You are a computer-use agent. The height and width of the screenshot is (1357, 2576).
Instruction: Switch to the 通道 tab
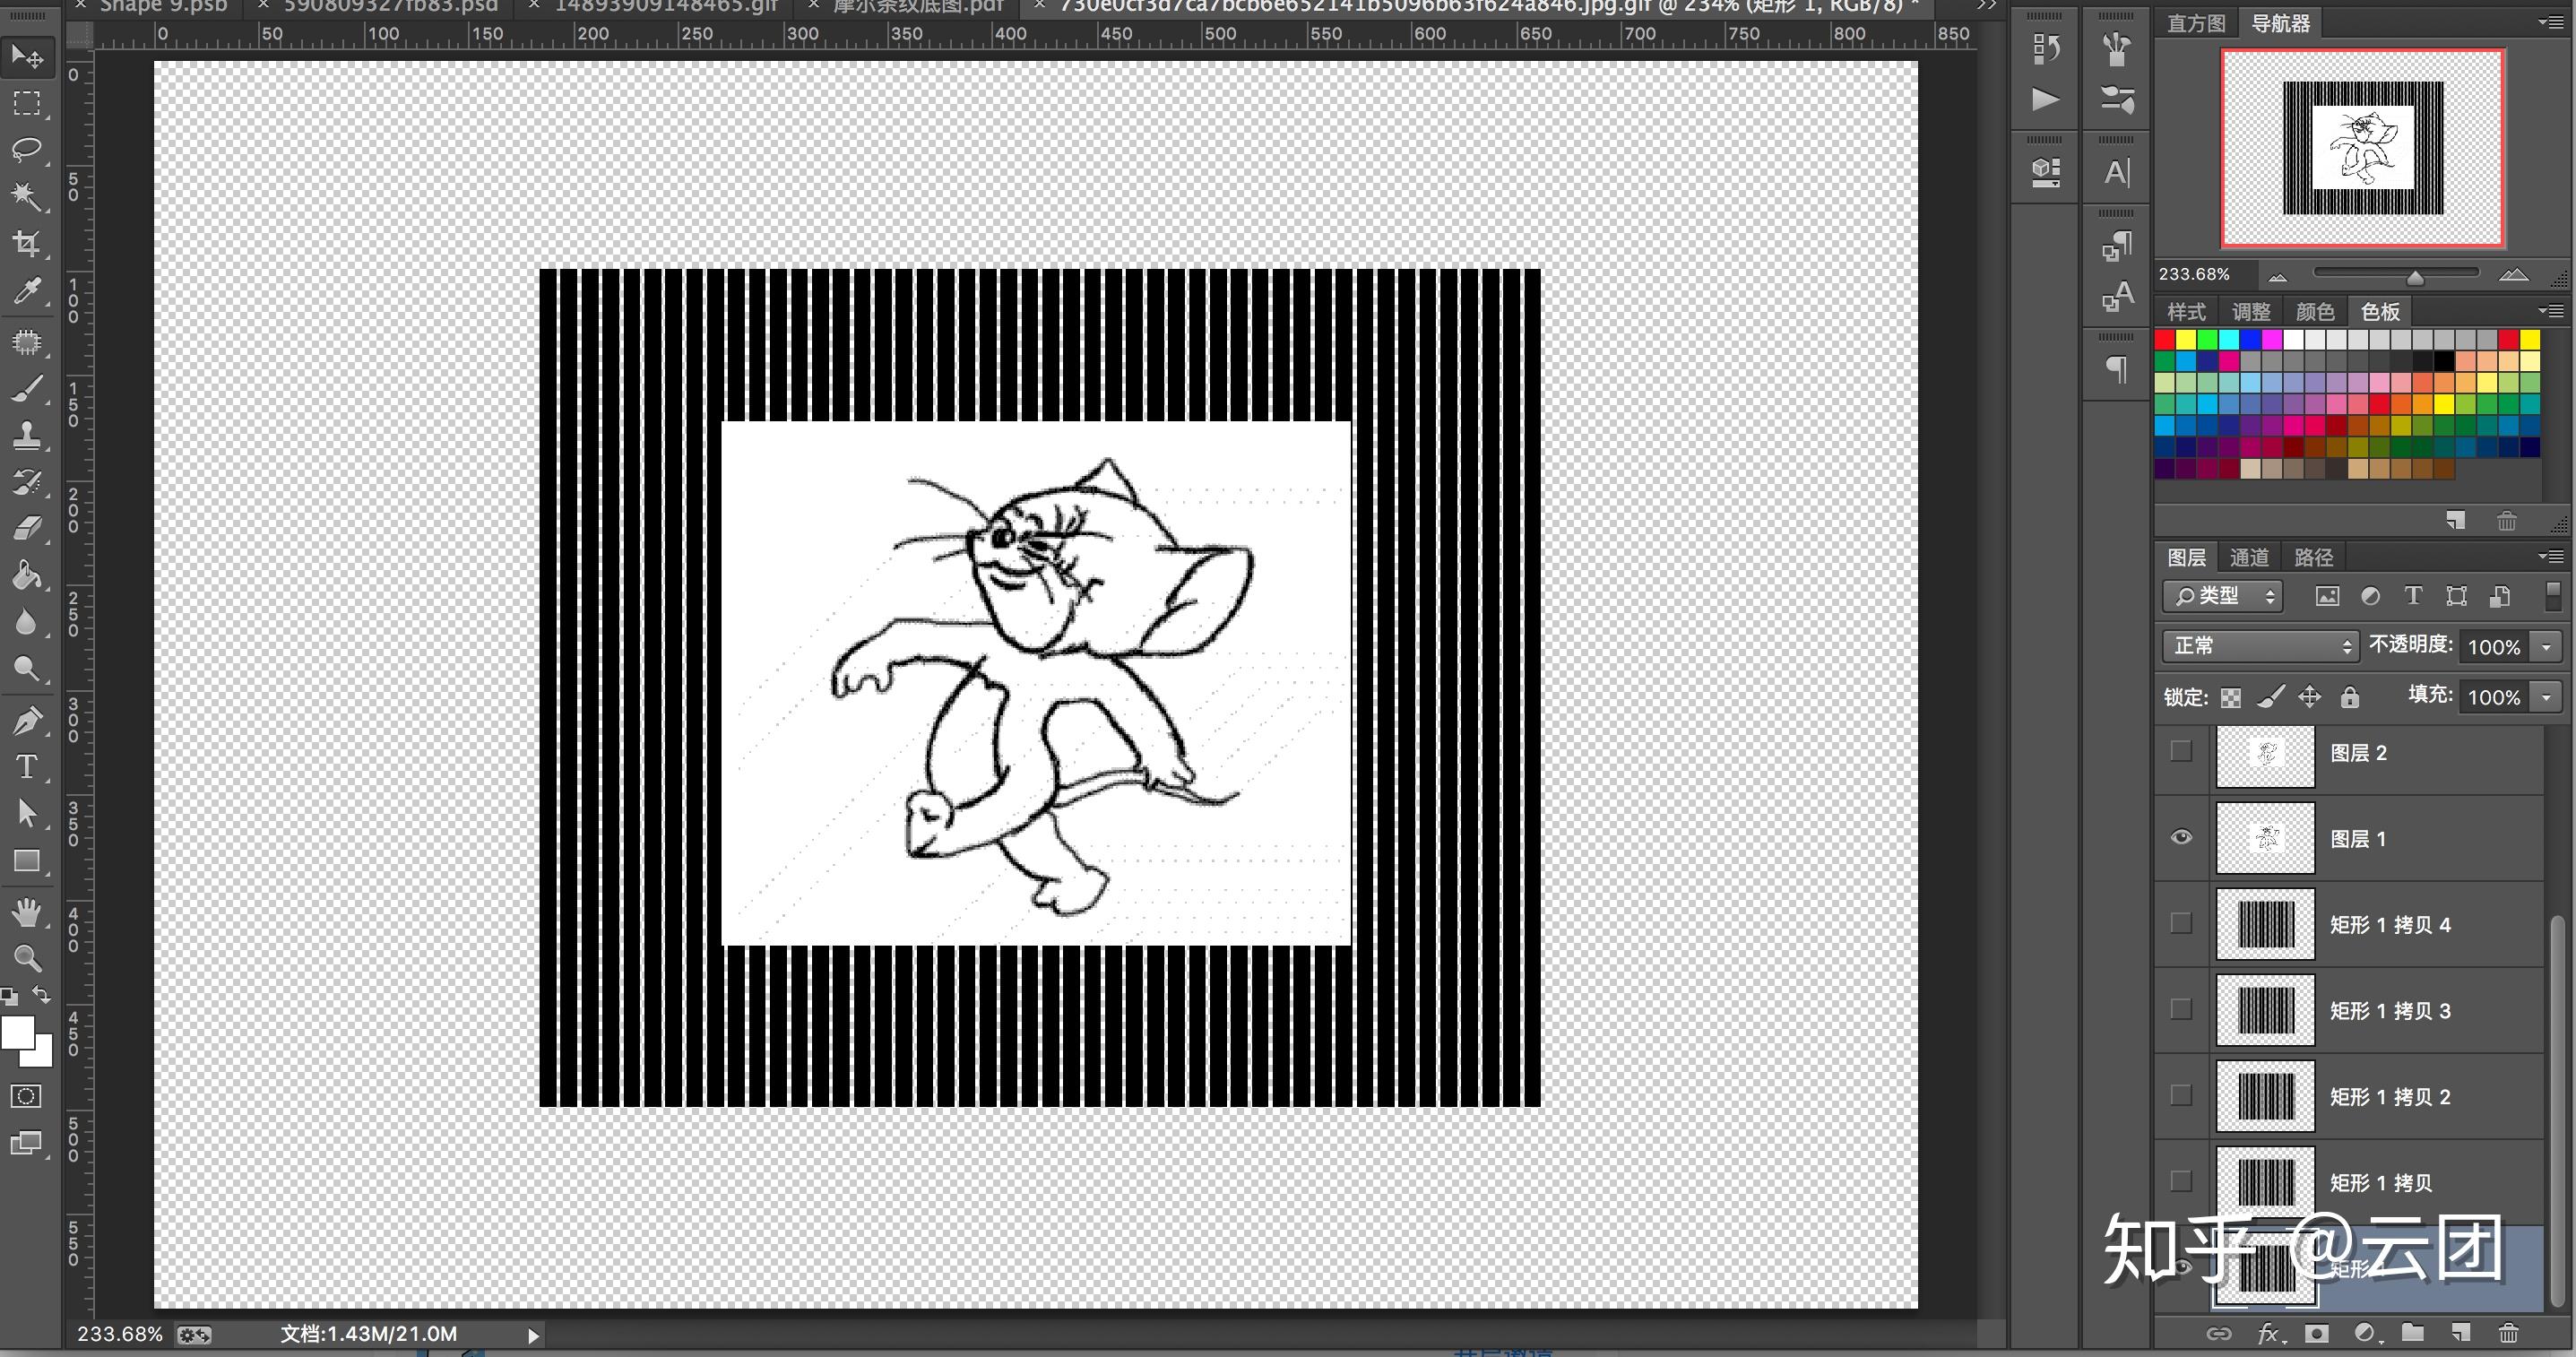point(2250,557)
